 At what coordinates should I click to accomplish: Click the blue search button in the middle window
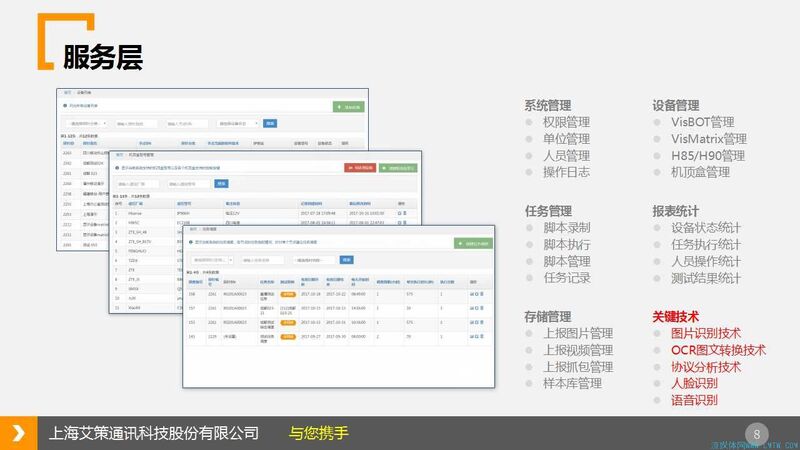tap(222, 184)
